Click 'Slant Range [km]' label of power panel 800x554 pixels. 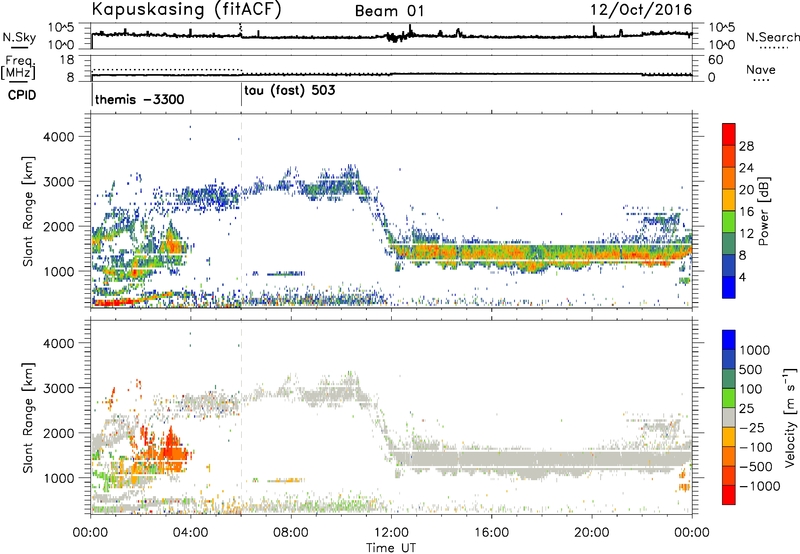(x=28, y=211)
